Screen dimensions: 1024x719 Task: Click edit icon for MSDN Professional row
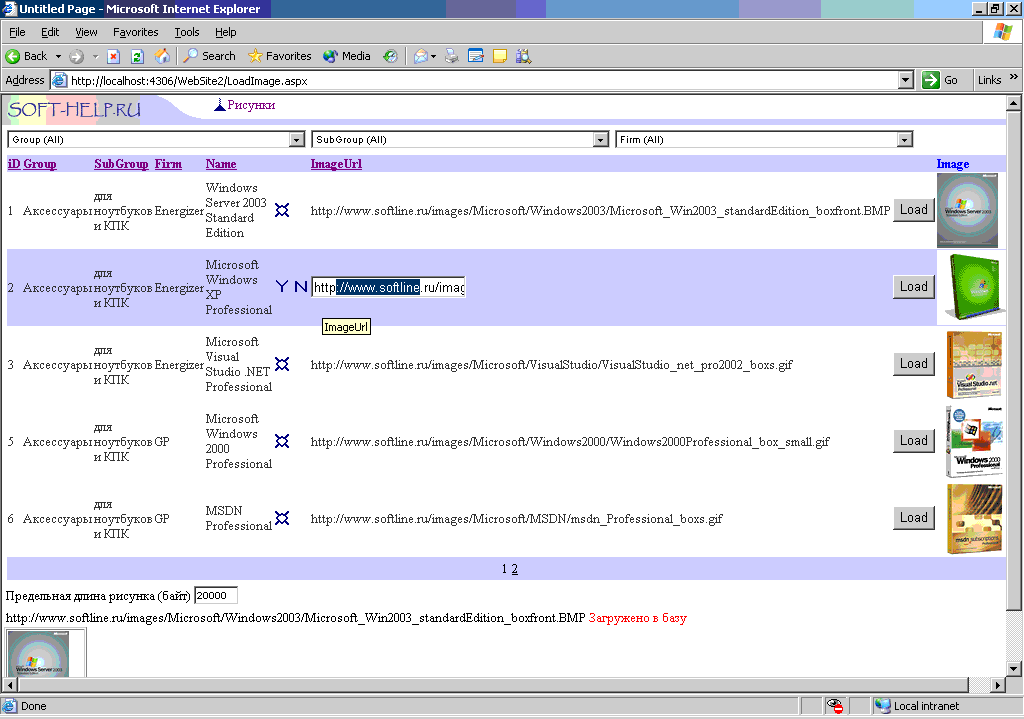click(282, 519)
